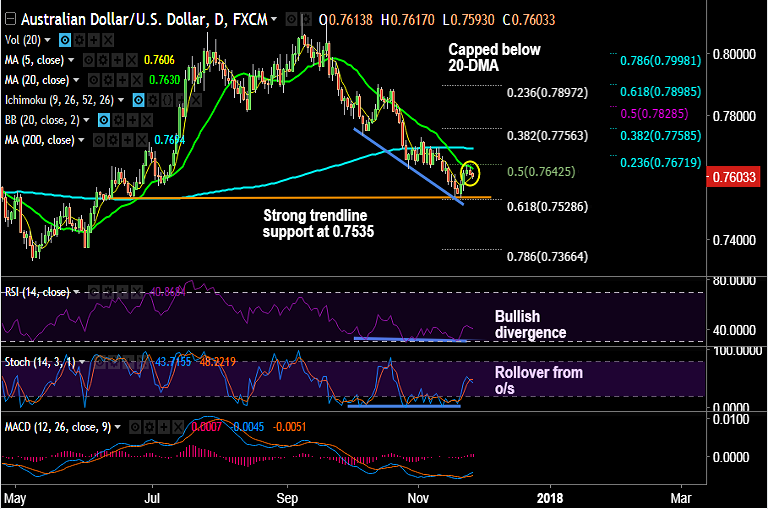This screenshot has width=768, height=511.
Task: Hide the BB (20, close, 2) indicator
Action: 104,120
